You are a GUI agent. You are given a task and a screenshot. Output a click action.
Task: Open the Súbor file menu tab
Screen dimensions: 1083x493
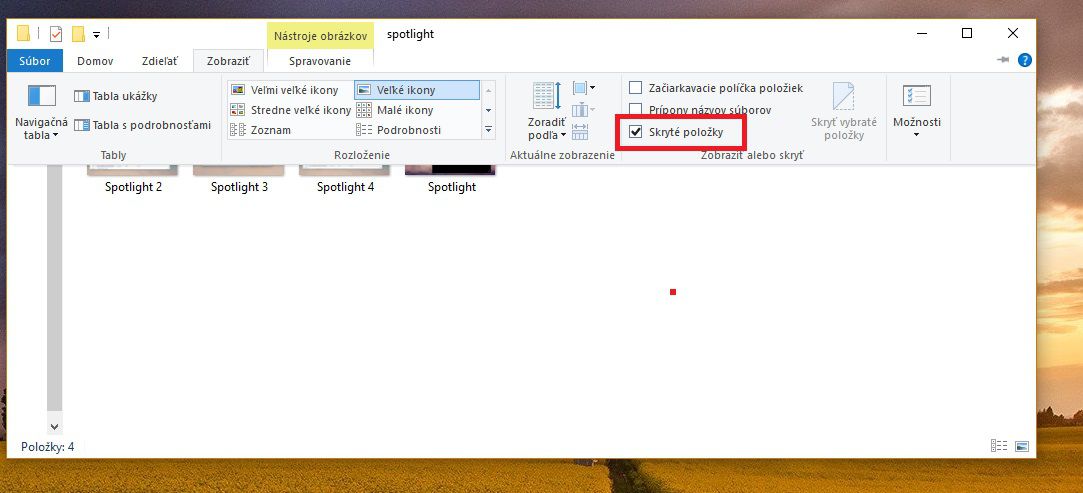(35, 61)
